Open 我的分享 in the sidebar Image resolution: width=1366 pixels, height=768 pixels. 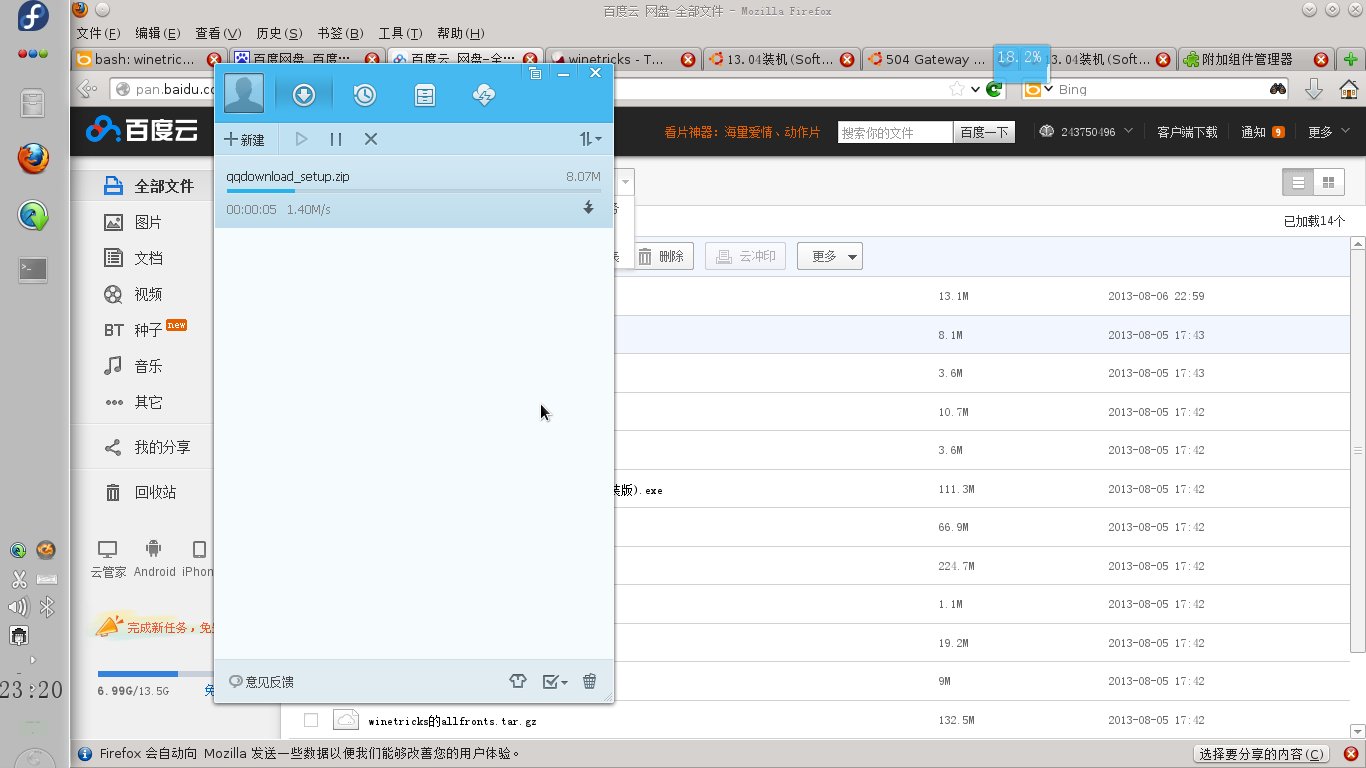(148, 448)
